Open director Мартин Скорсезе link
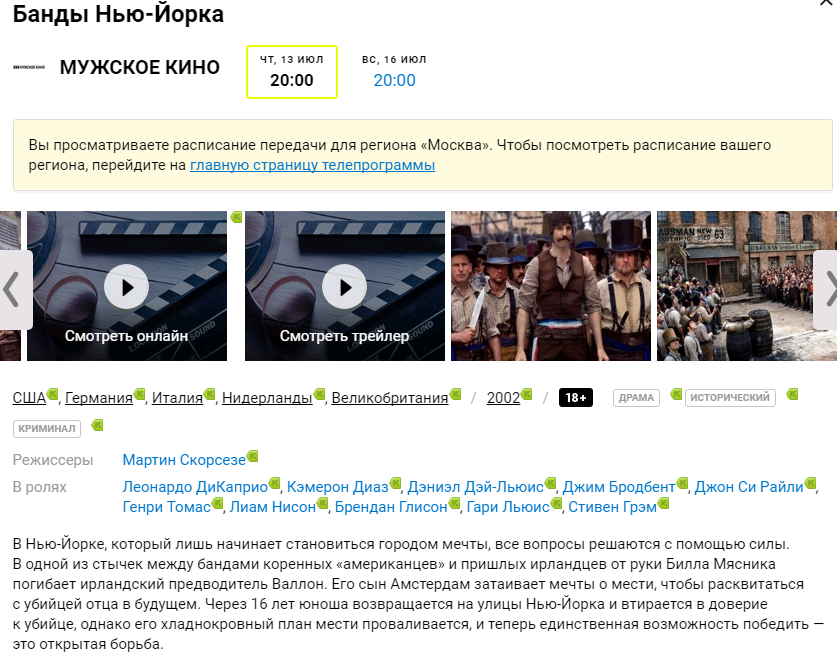Screen dimensions: 837x653 183,460
